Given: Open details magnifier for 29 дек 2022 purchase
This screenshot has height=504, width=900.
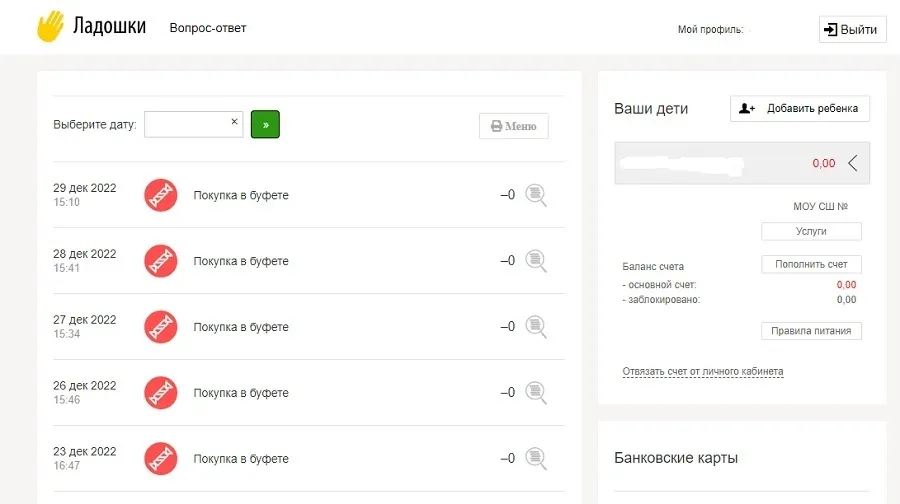Looking at the screenshot, I should (x=536, y=195).
